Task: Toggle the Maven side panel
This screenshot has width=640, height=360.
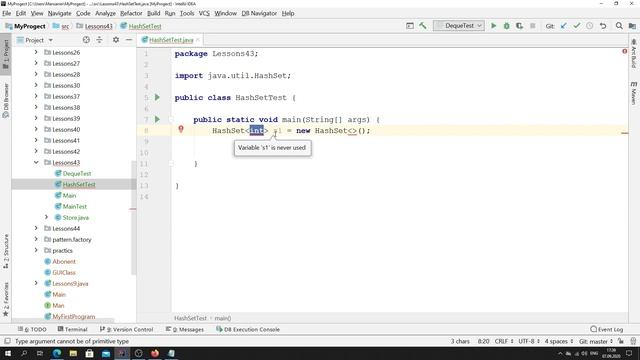Action: 633,93
